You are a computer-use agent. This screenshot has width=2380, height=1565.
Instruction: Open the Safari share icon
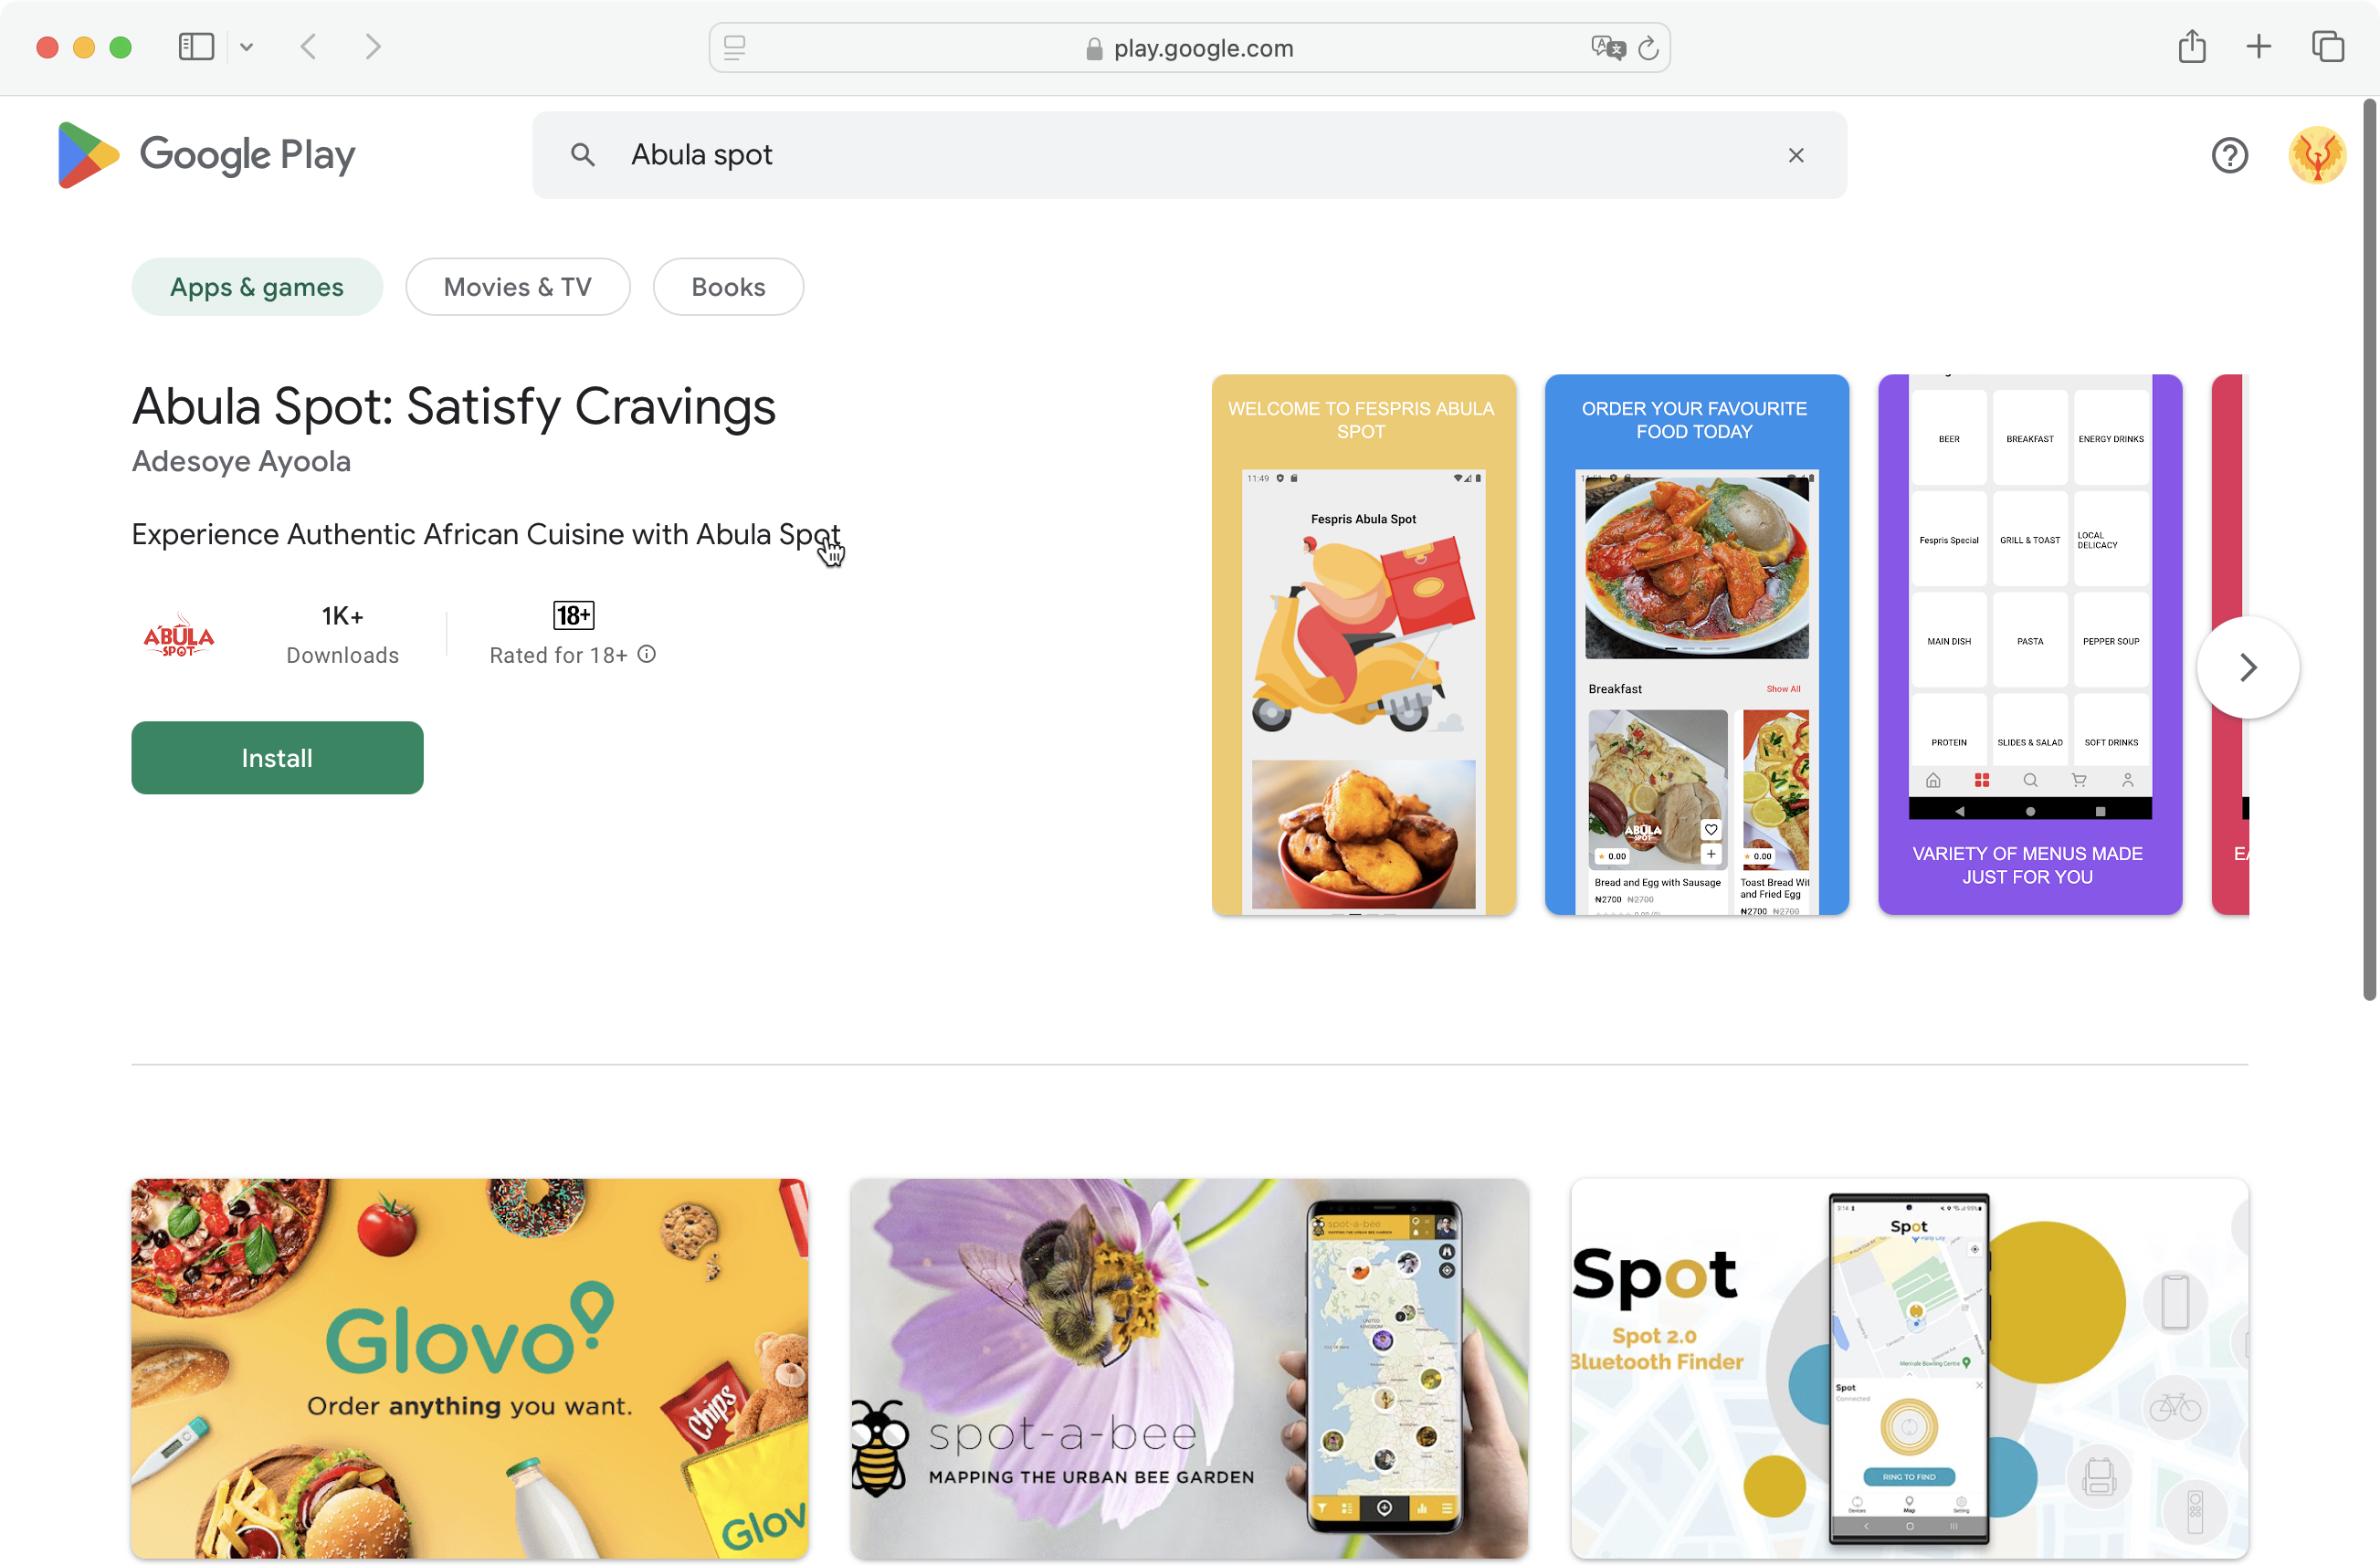(x=2191, y=47)
